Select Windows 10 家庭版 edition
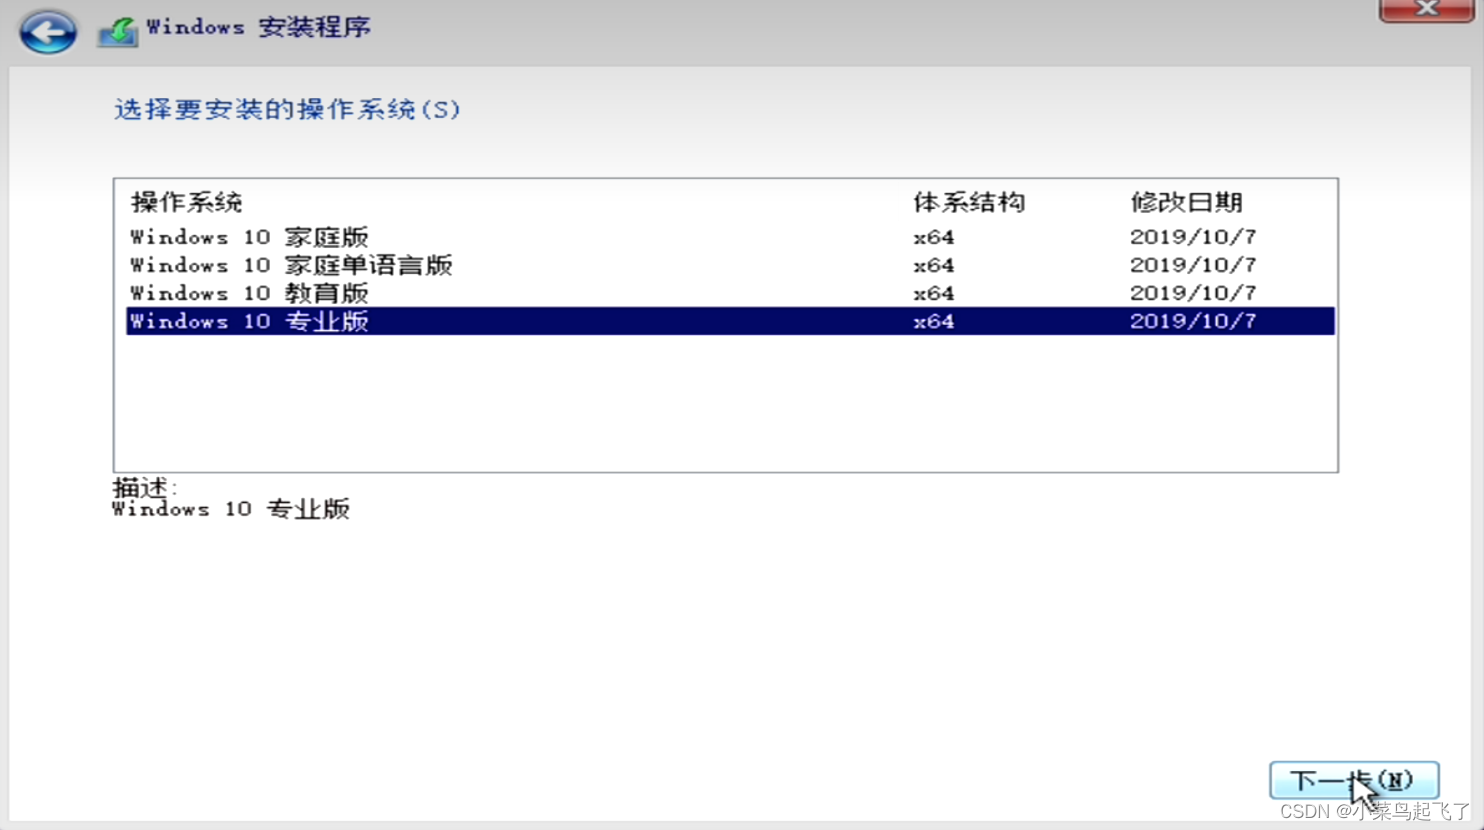 pyautogui.click(x=730, y=237)
